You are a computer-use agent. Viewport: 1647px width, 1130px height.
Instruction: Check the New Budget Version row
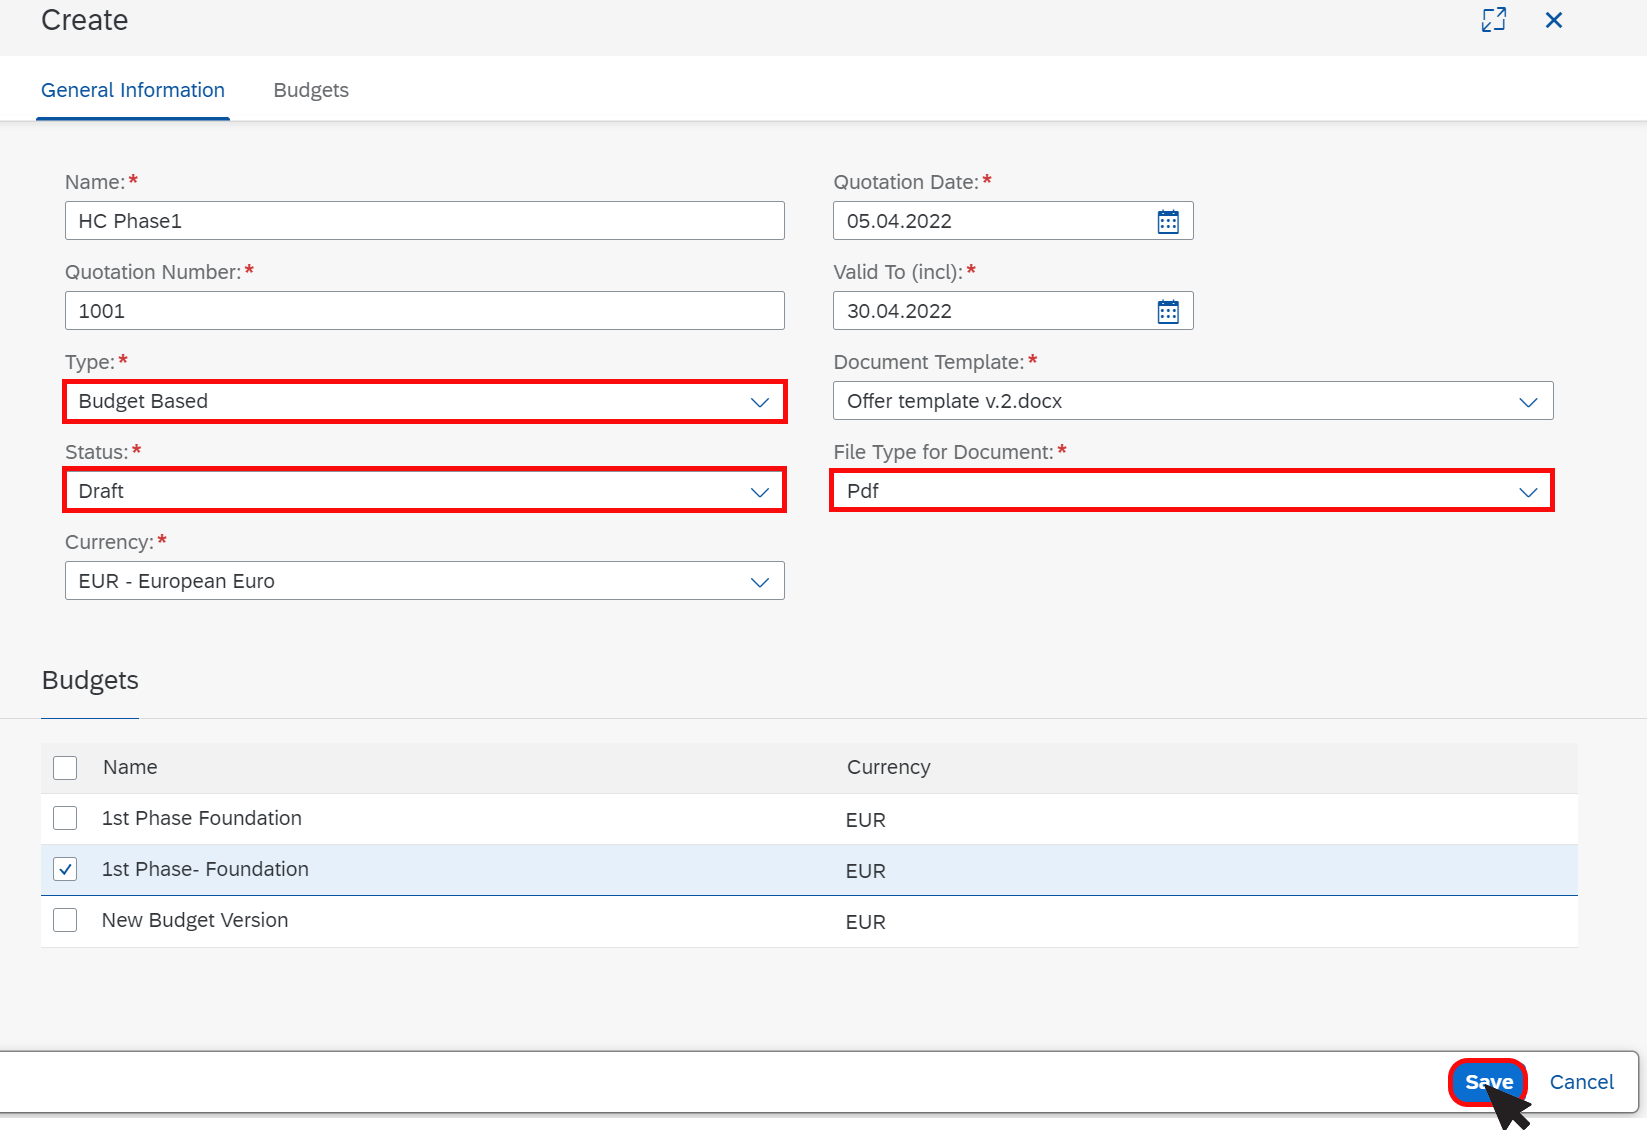(x=65, y=920)
